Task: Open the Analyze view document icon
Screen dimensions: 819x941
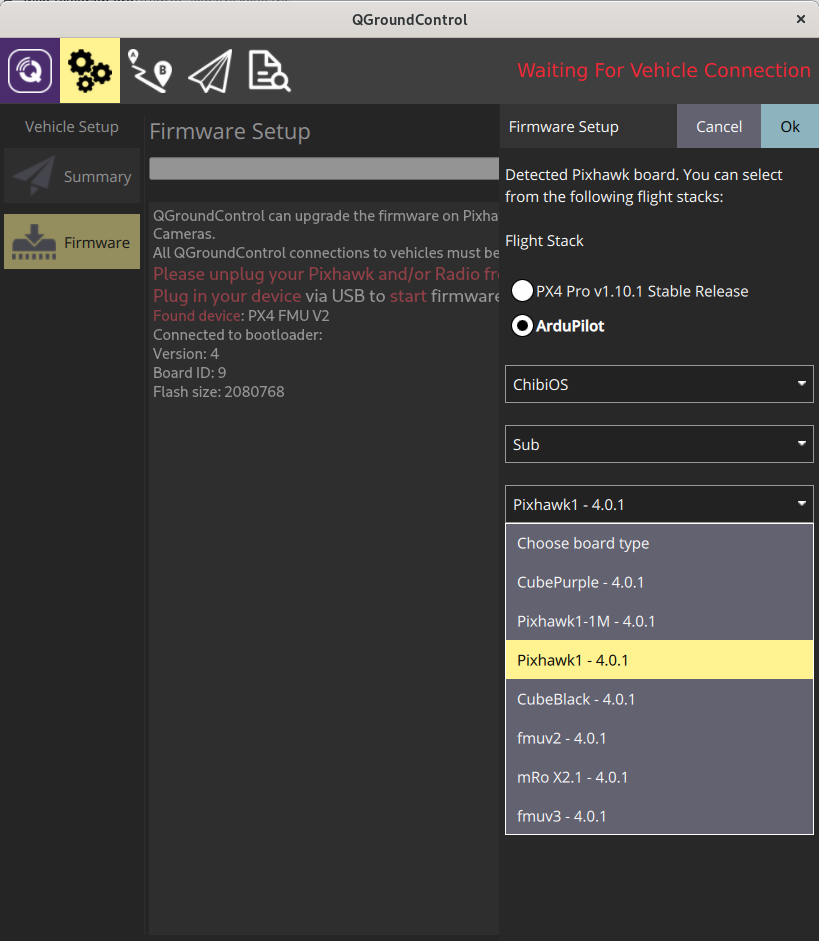Action: click(269, 71)
